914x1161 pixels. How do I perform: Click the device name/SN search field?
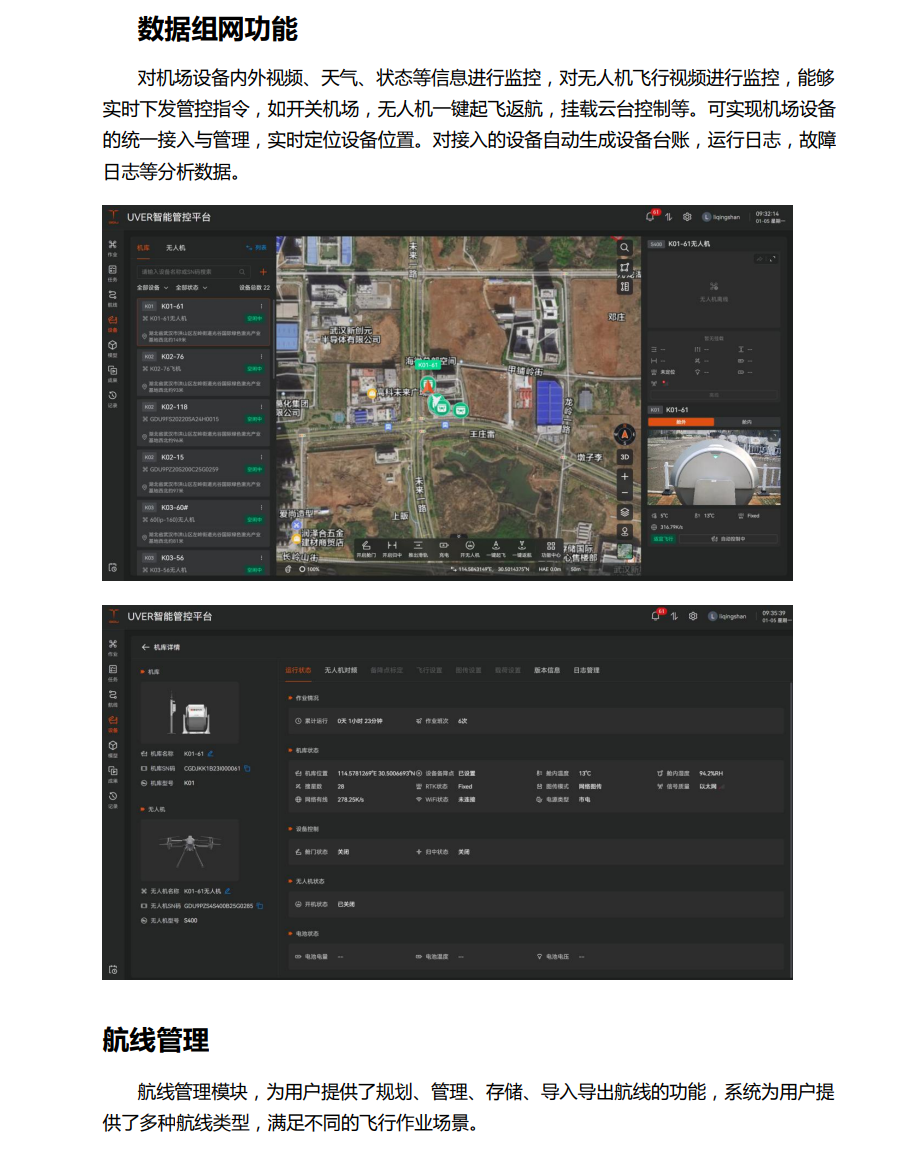pyautogui.click(x=190, y=272)
